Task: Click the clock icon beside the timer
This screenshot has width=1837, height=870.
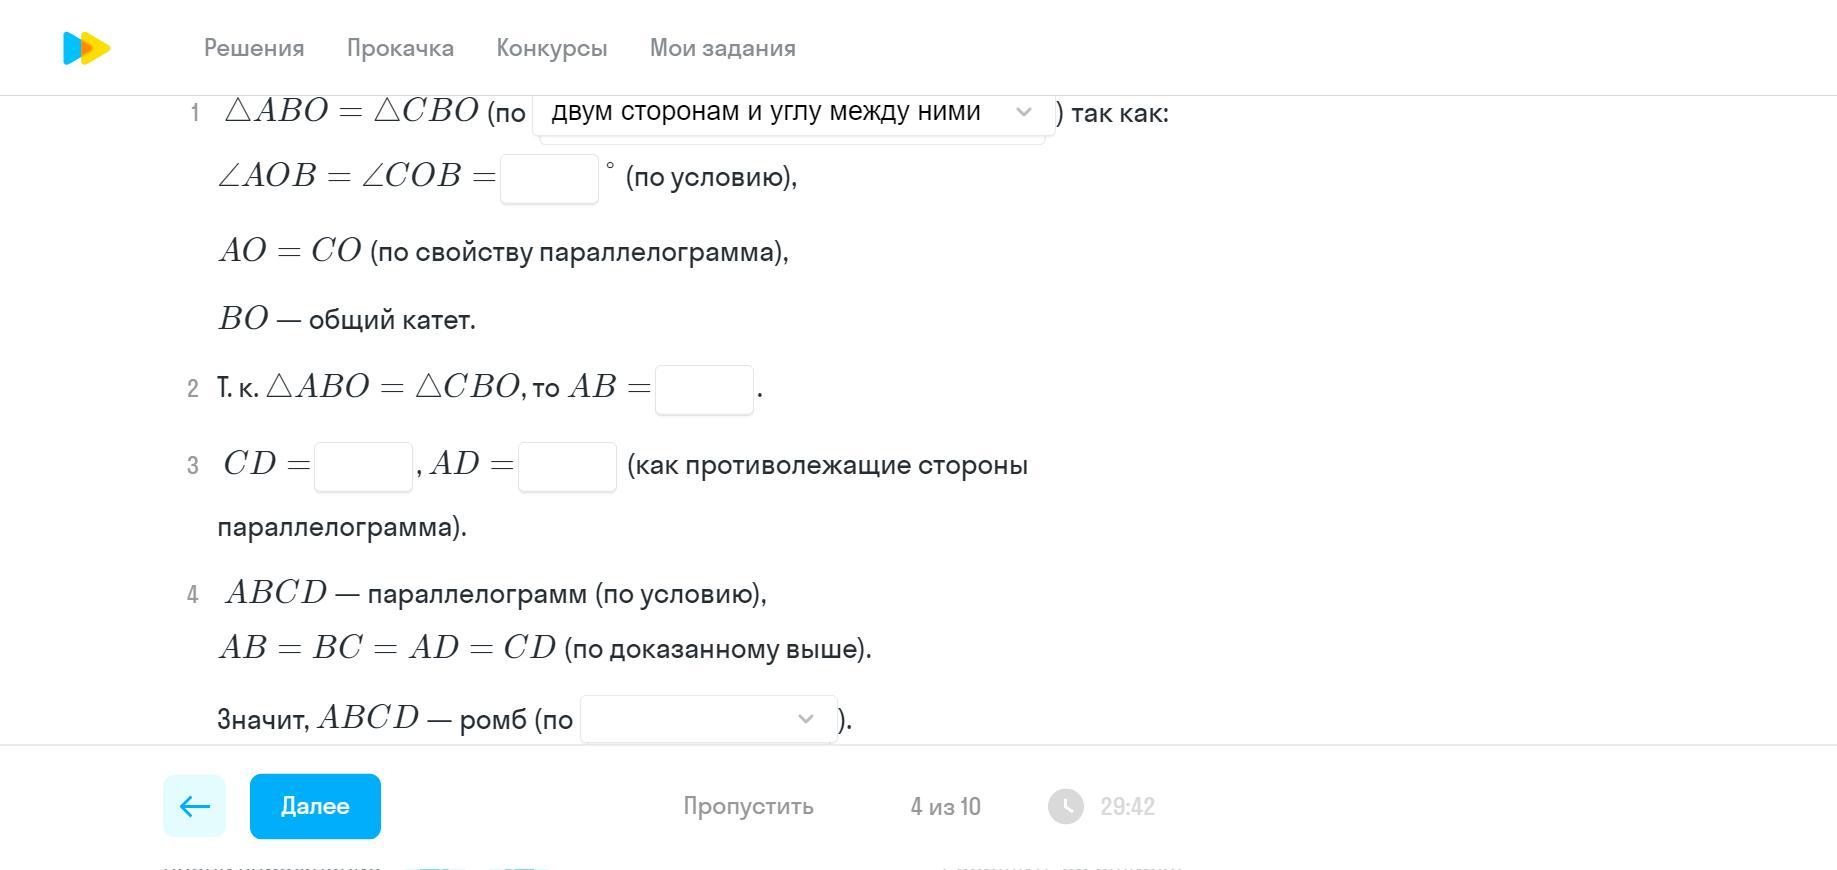Action: pos(1065,806)
